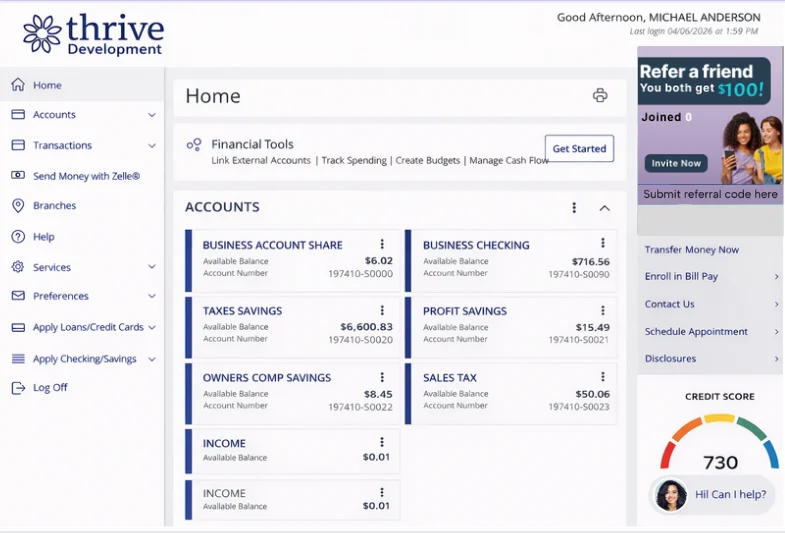Open PROFIT SAVINGS account title
Screen dimensions: 785x533
(465, 311)
